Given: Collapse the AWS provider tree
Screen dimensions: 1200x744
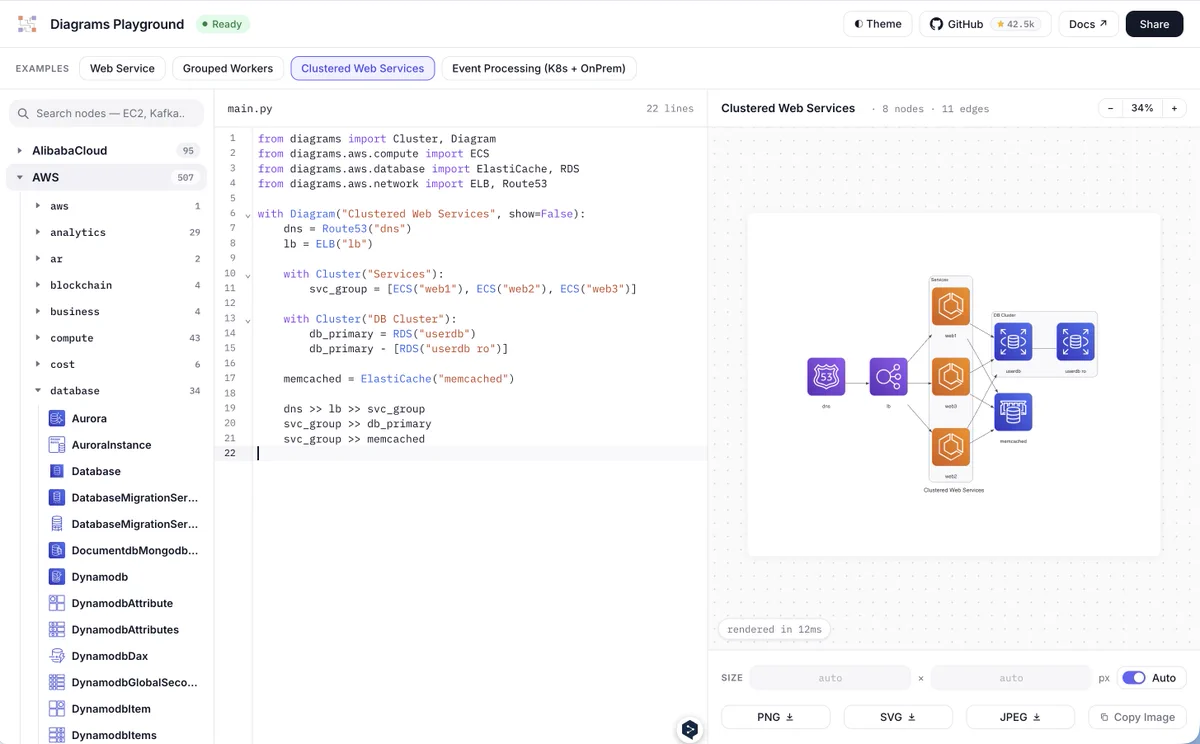Looking at the screenshot, I should click(x=20, y=177).
